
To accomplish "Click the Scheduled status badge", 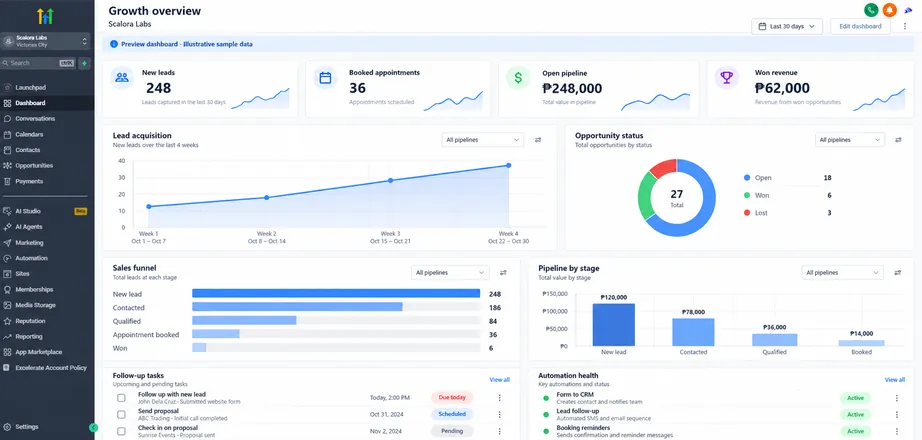I will click(x=452, y=414).
